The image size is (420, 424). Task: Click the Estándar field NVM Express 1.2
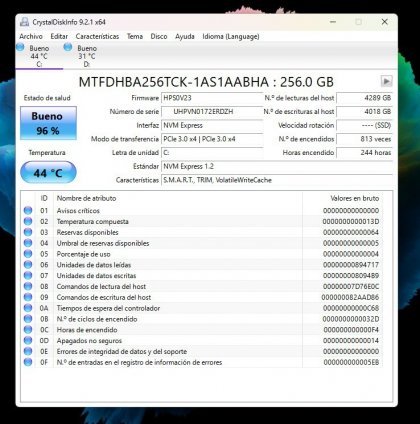coord(277,166)
